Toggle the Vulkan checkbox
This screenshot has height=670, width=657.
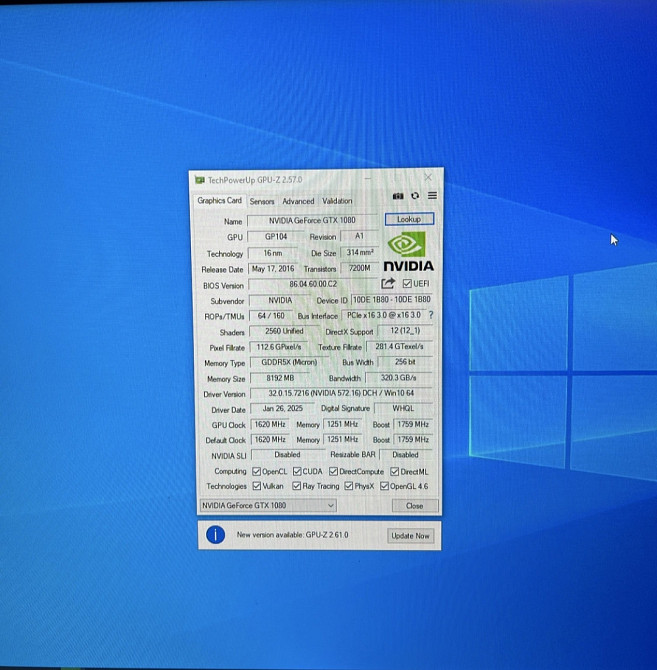(x=257, y=486)
